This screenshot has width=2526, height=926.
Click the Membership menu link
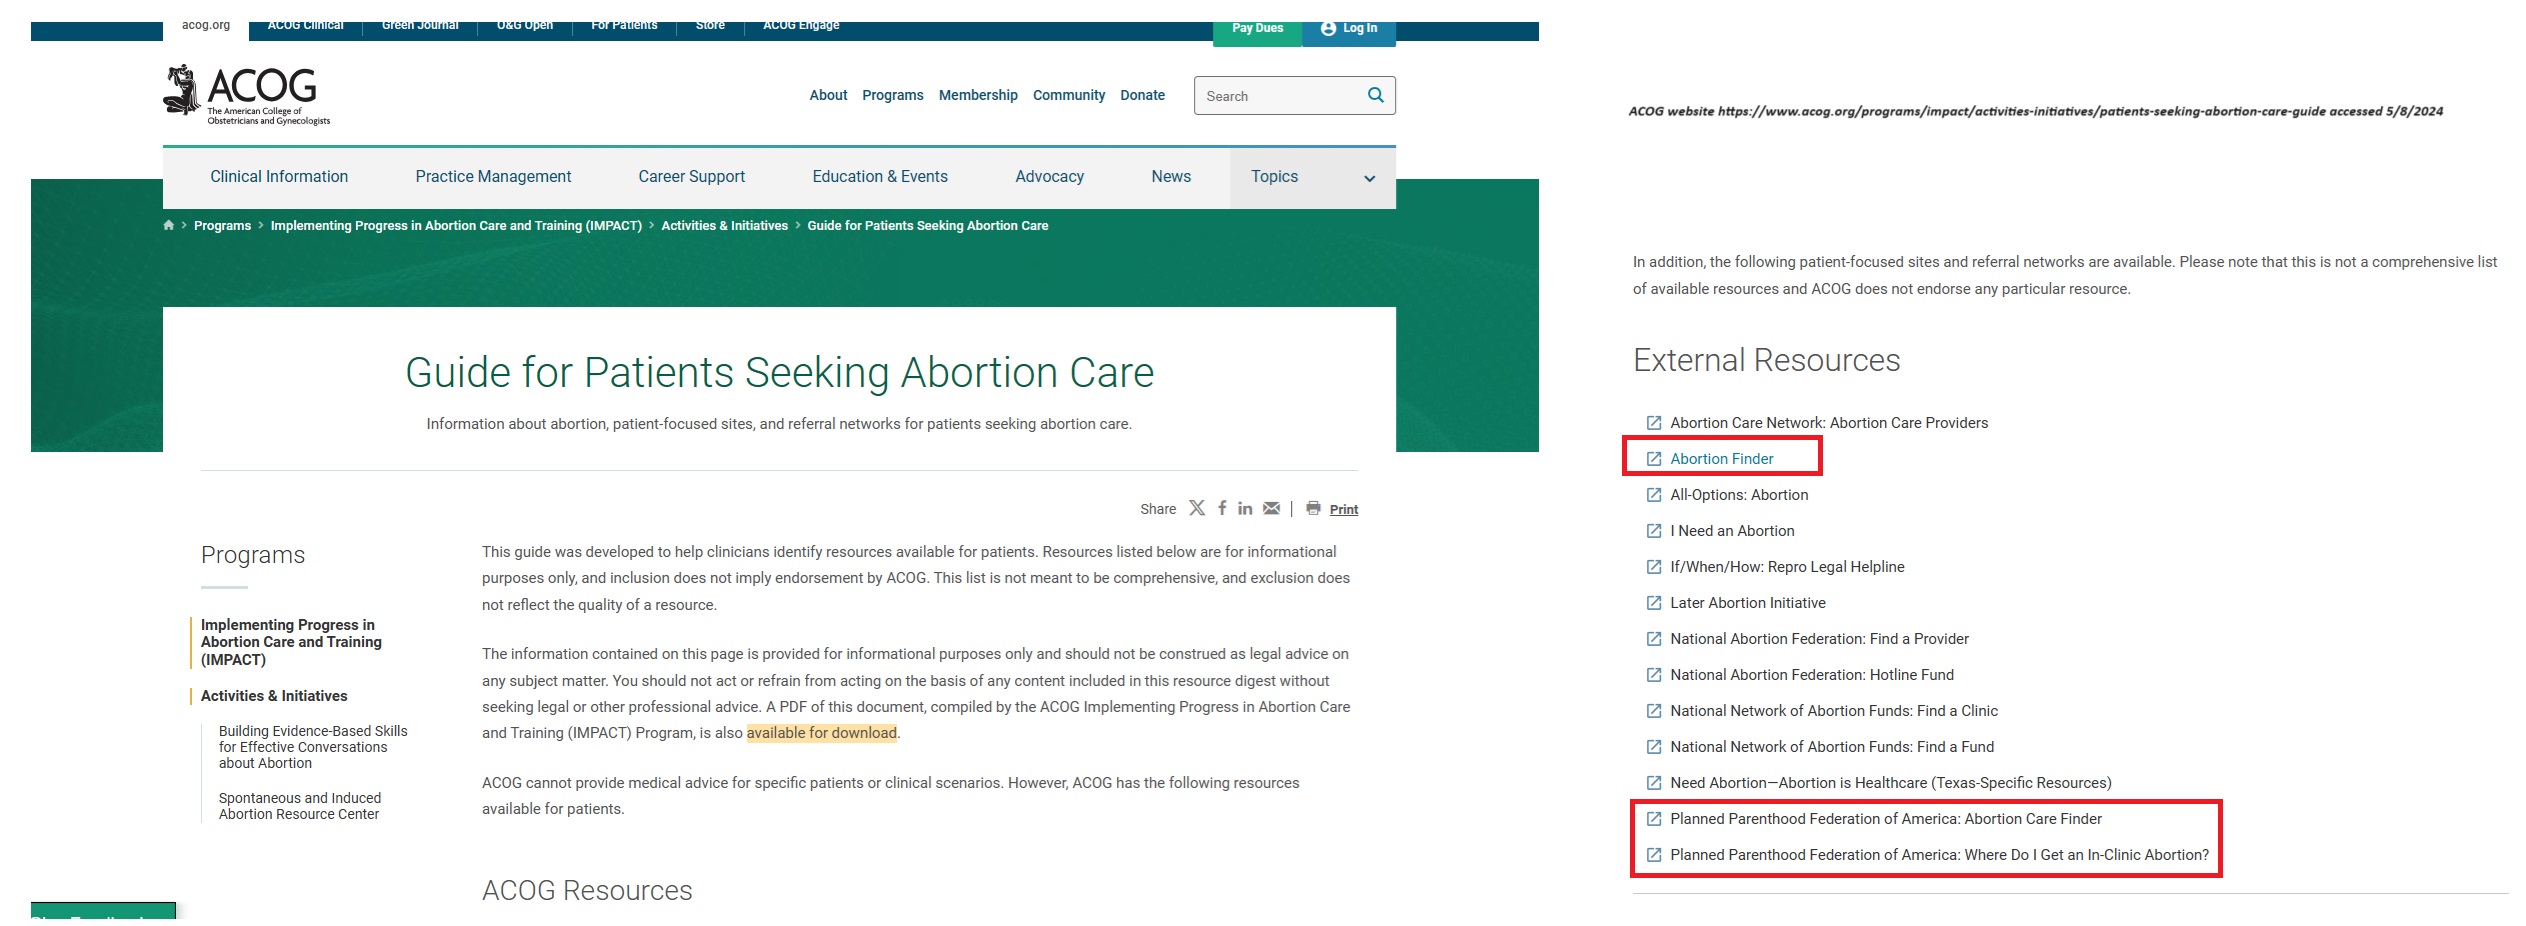978,95
